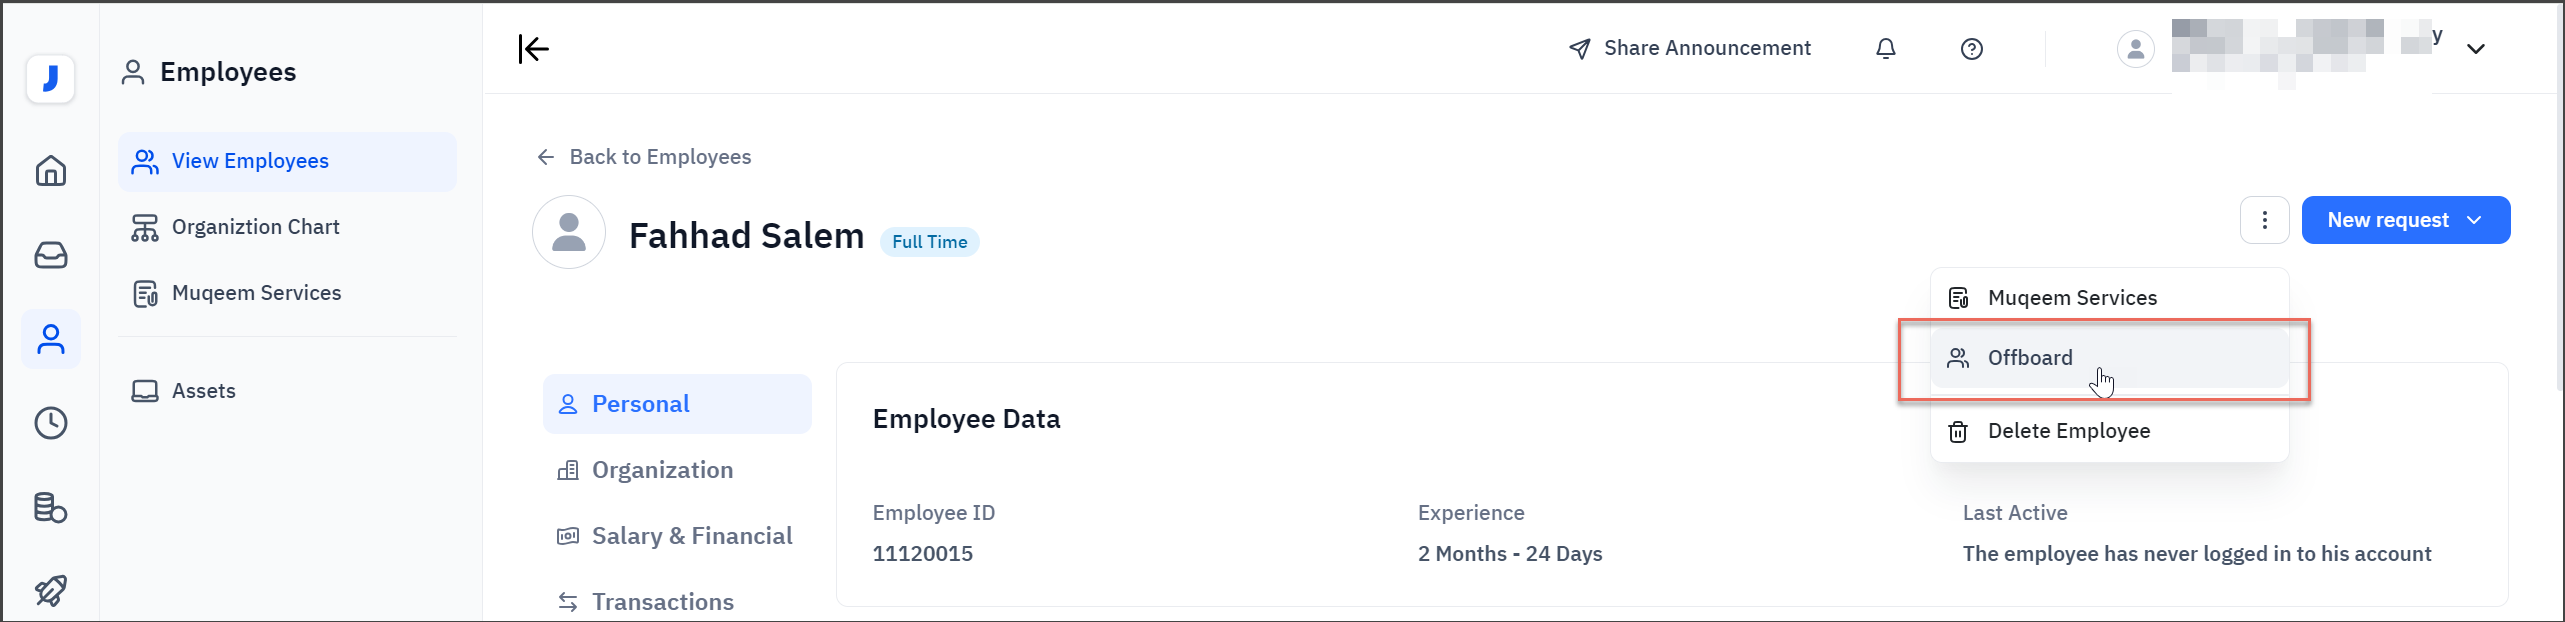Click Back to Employees link
2565x622 pixels.
660,157
